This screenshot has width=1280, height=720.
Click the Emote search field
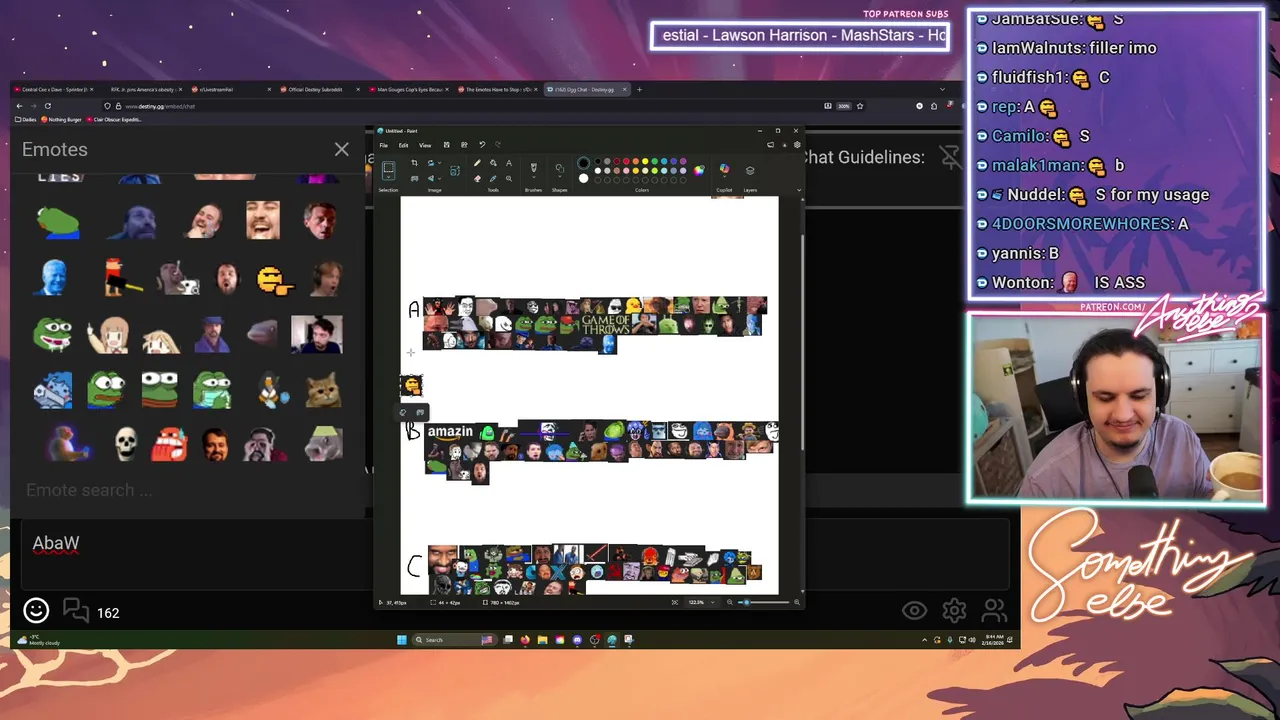(190, 490)
